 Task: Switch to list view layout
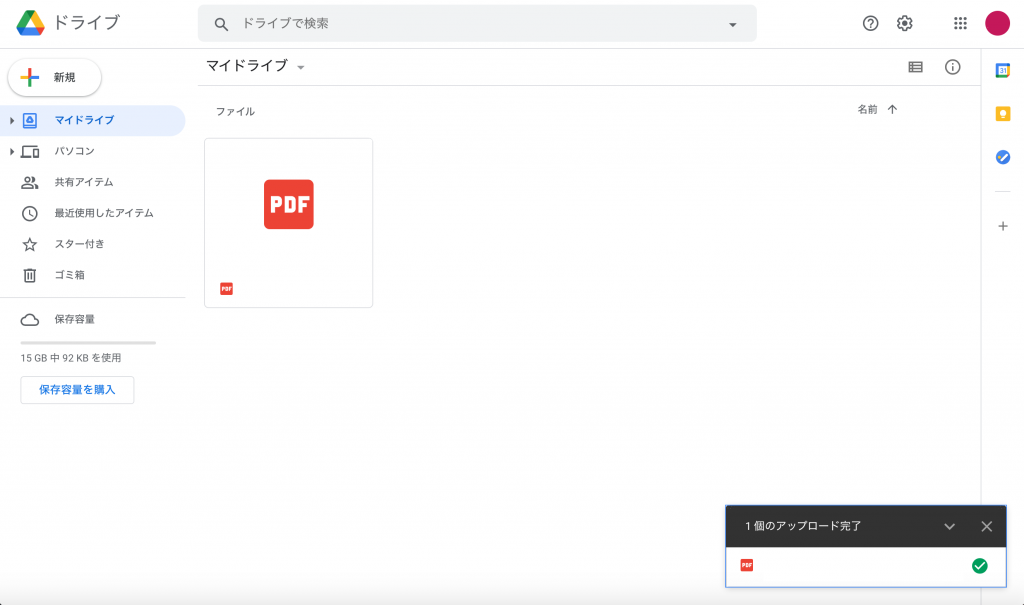tap(915, 67)
